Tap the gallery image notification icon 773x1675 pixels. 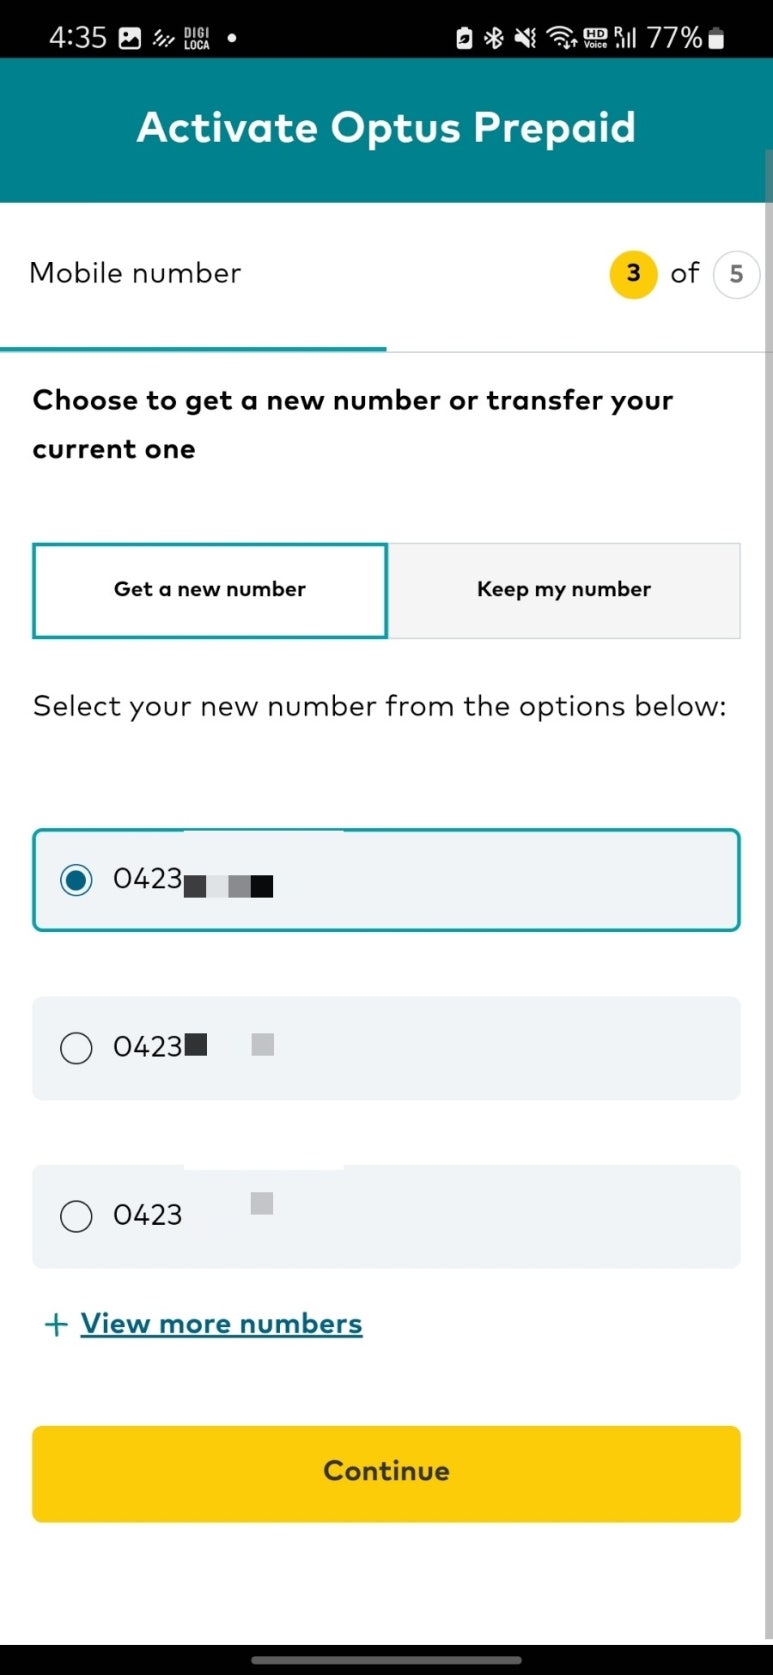130,38
